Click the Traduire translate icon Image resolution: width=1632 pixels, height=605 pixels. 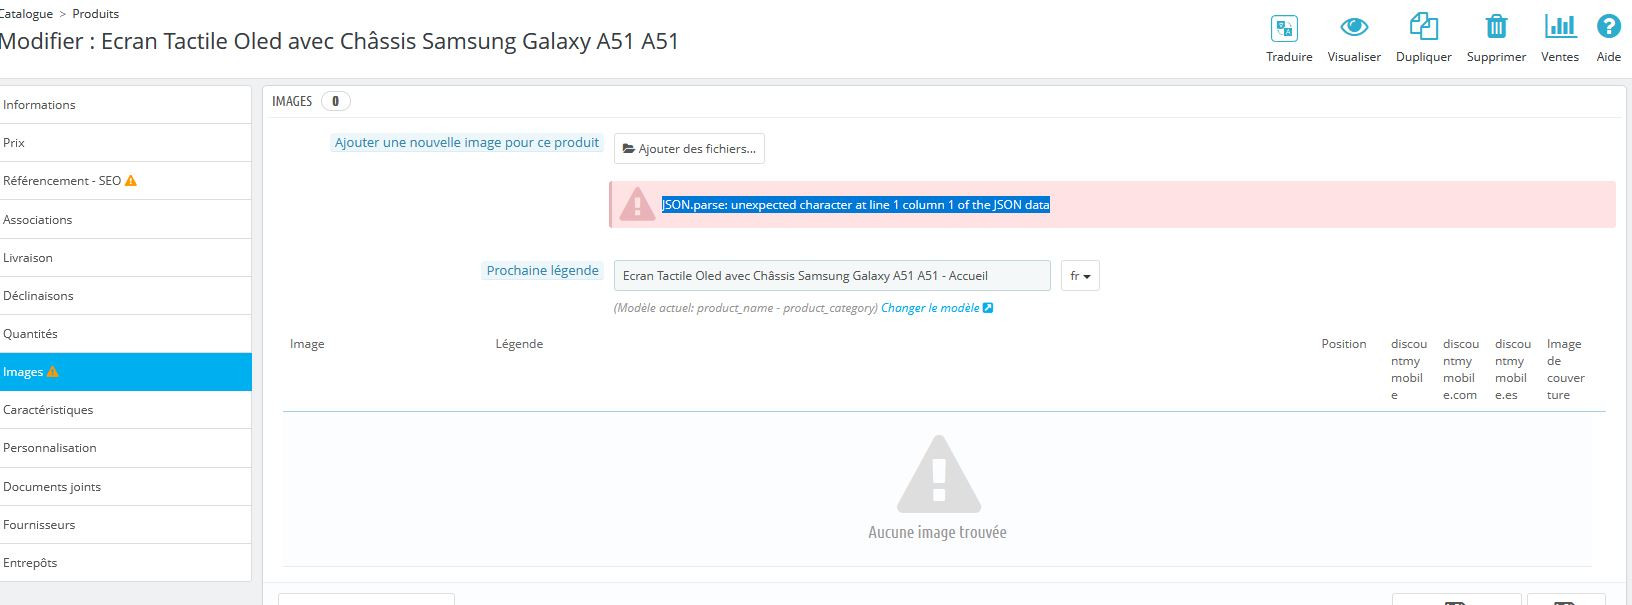[x=1284, y=28]
